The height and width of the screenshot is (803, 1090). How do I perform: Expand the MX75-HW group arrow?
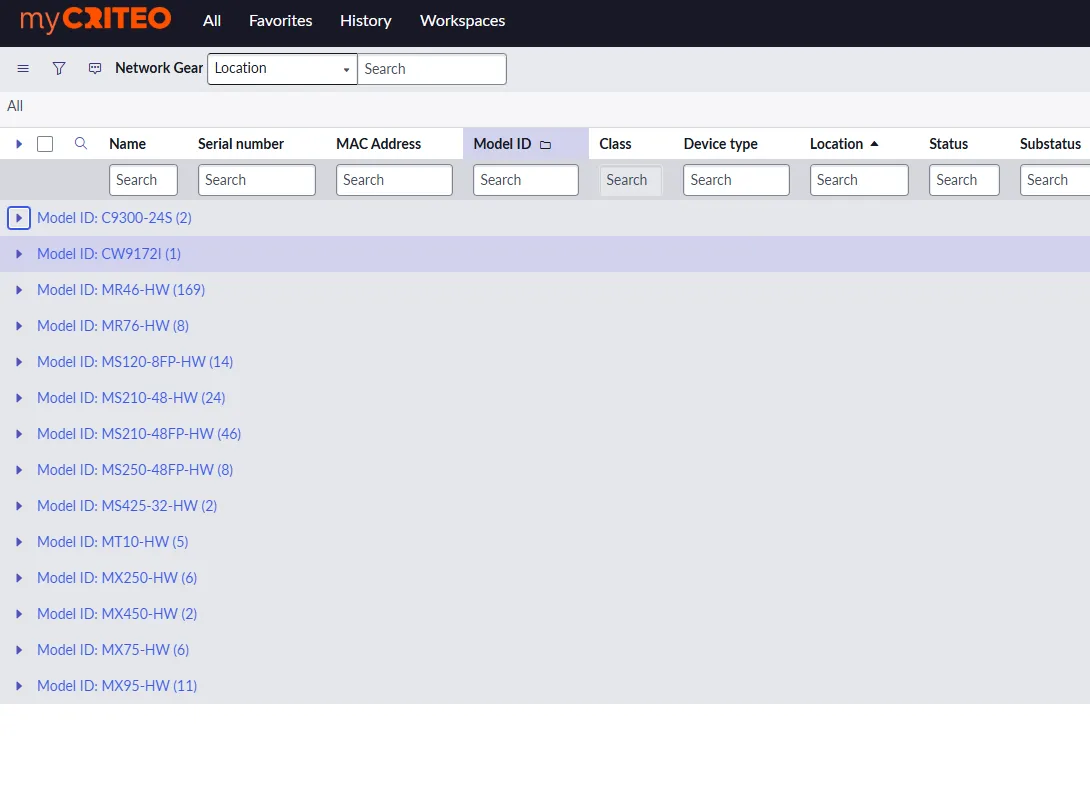tap(19, 650)
